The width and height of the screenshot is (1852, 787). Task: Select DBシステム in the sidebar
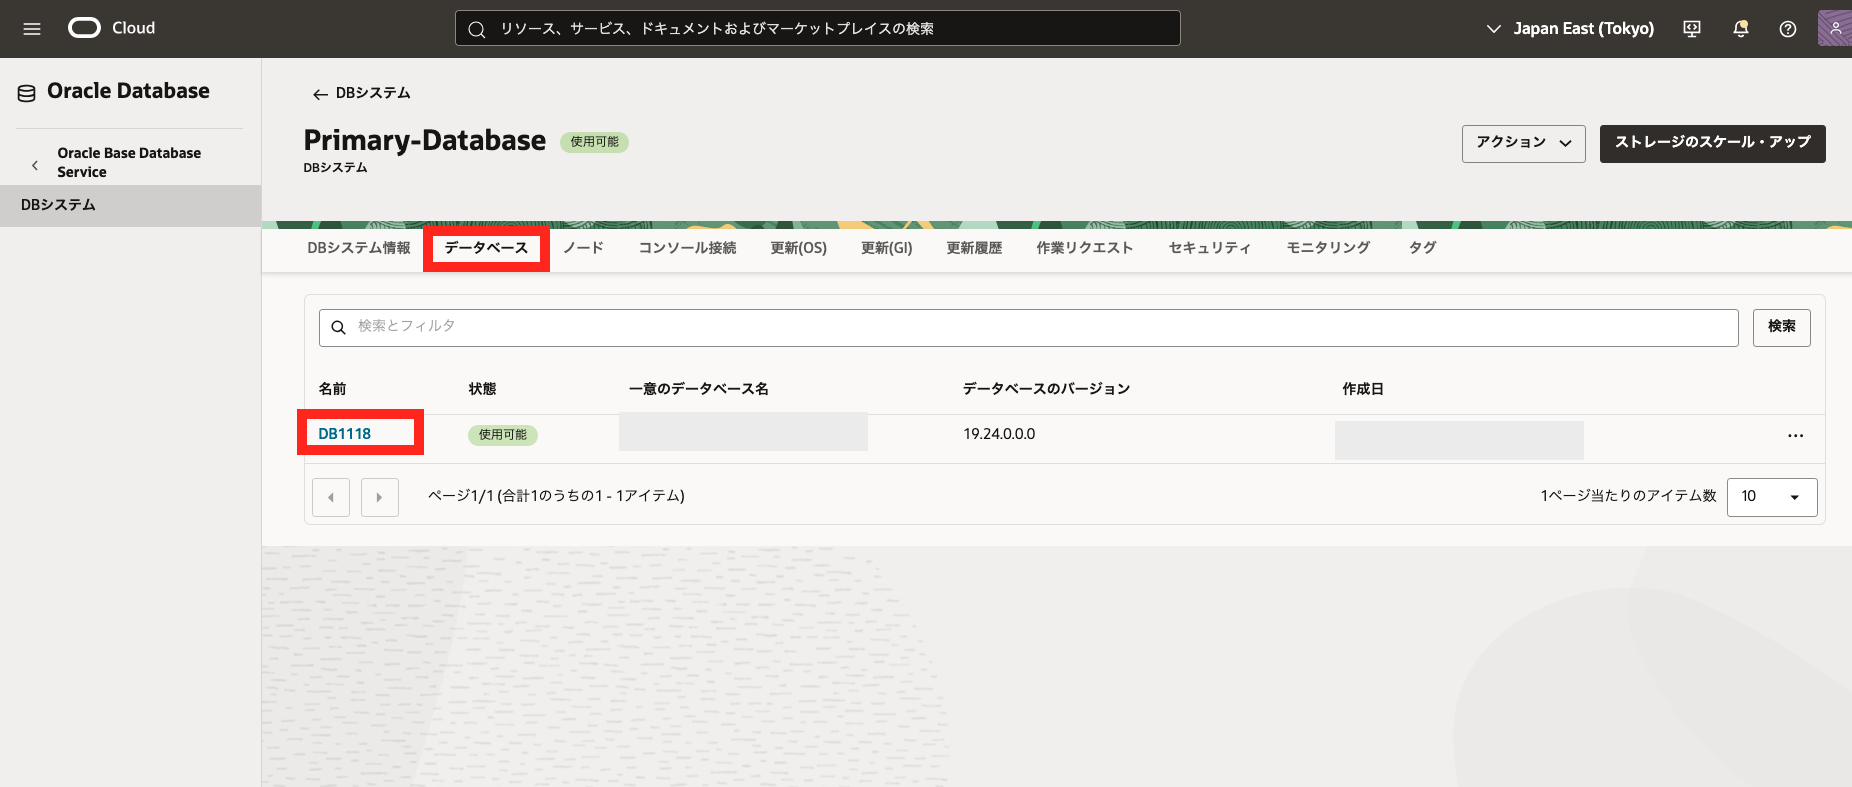click(59, 205)
